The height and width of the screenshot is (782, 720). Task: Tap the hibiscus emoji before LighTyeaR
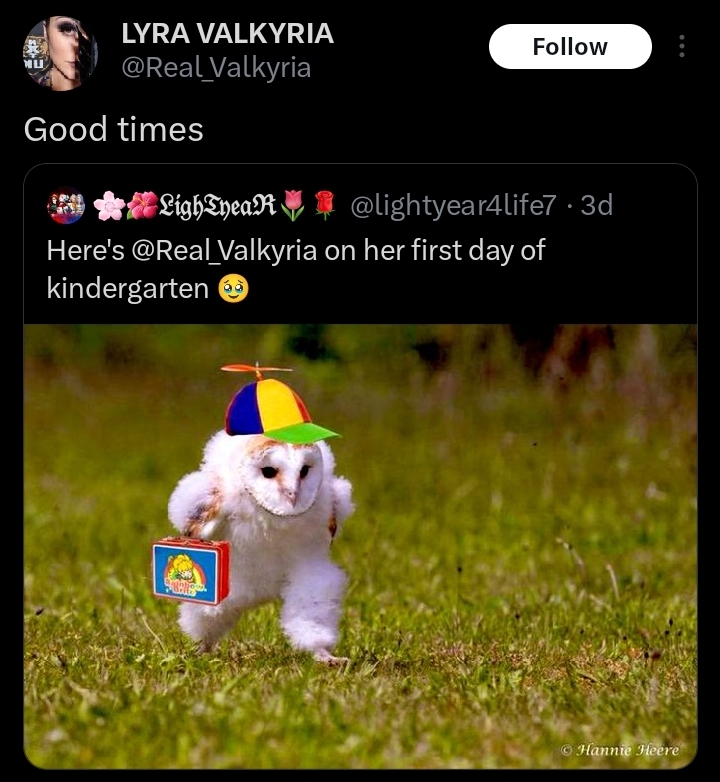tap(142, 205)
